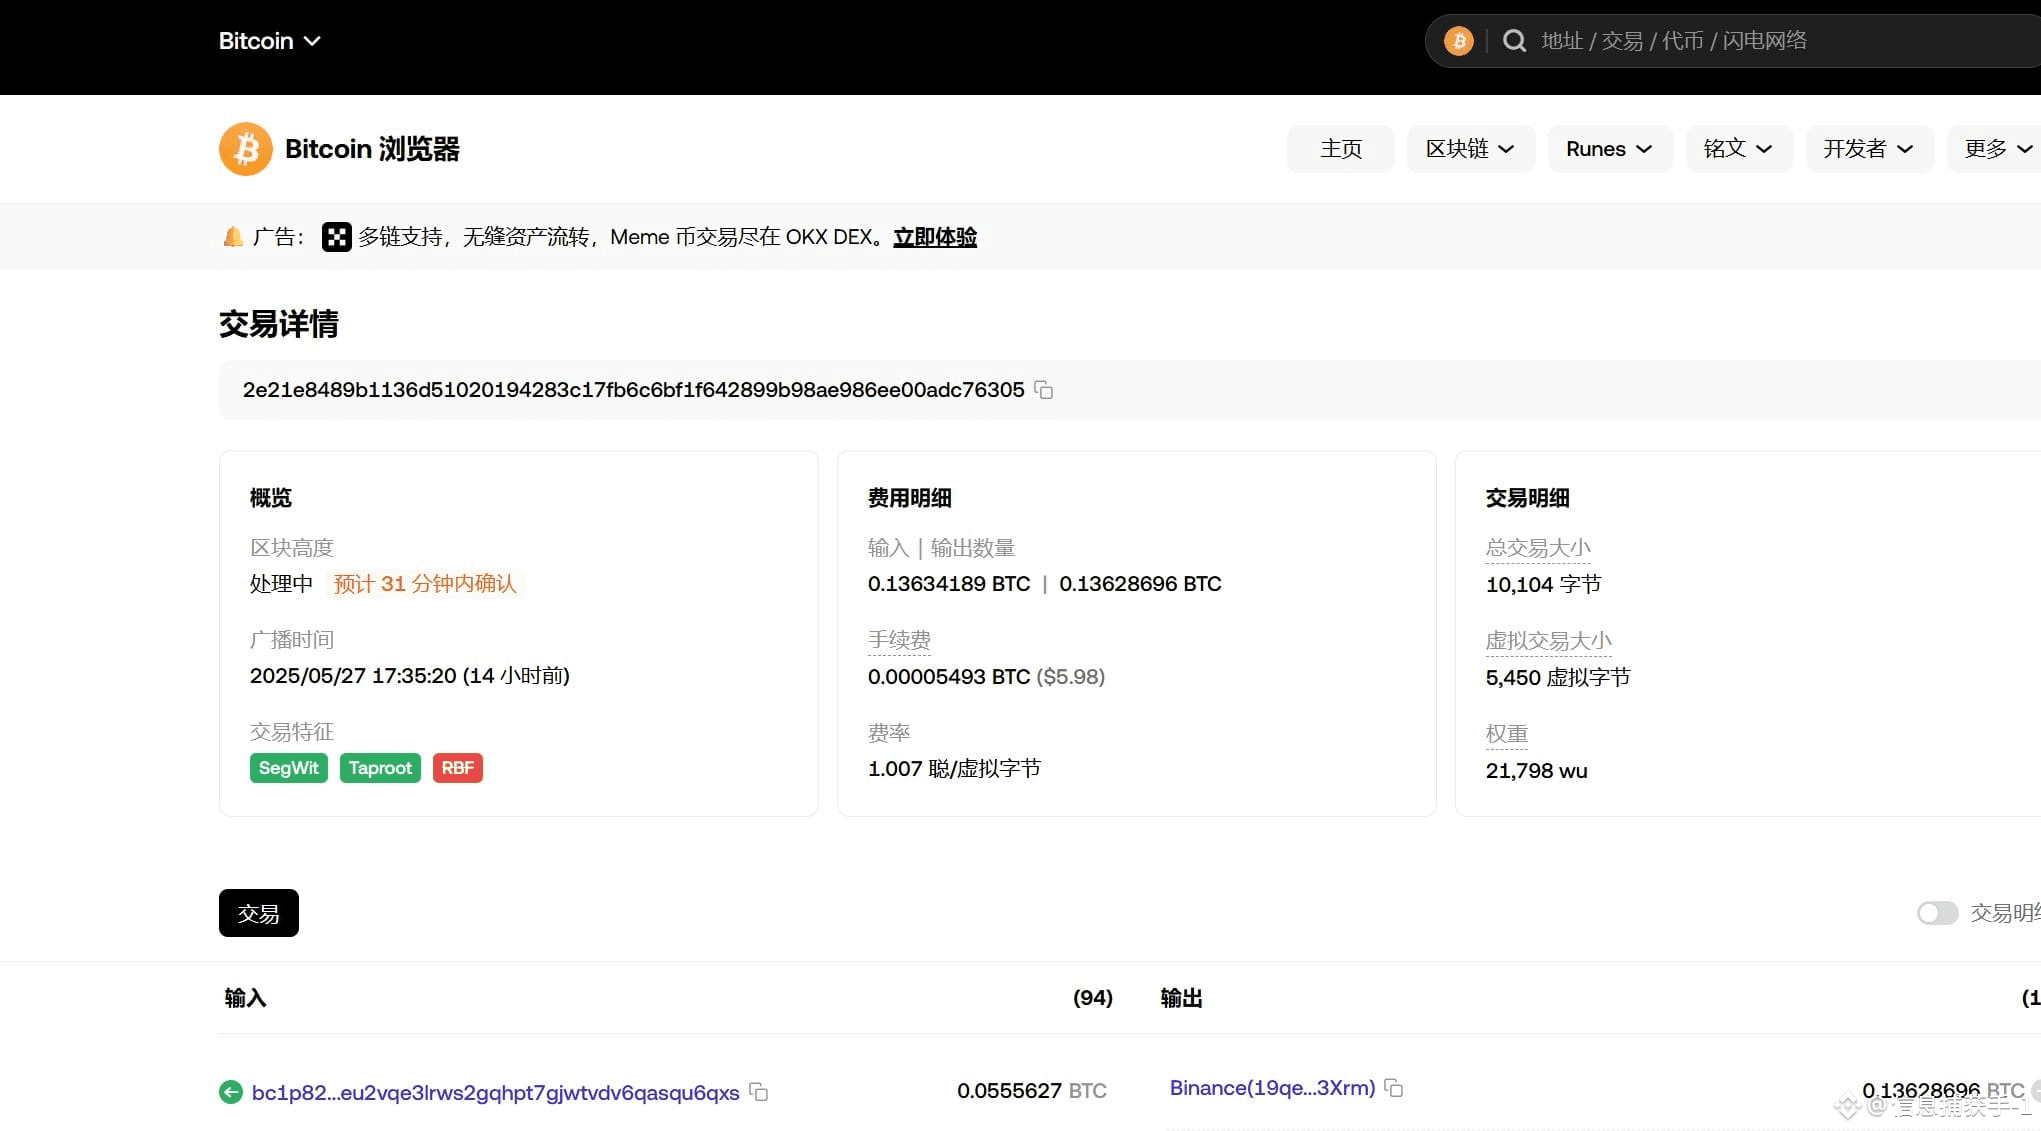Image resolution: width=2041 pixels, height=1131 pixels.
Task: Expand the 铭文 dropdown menu
Action: [1738, 149]
